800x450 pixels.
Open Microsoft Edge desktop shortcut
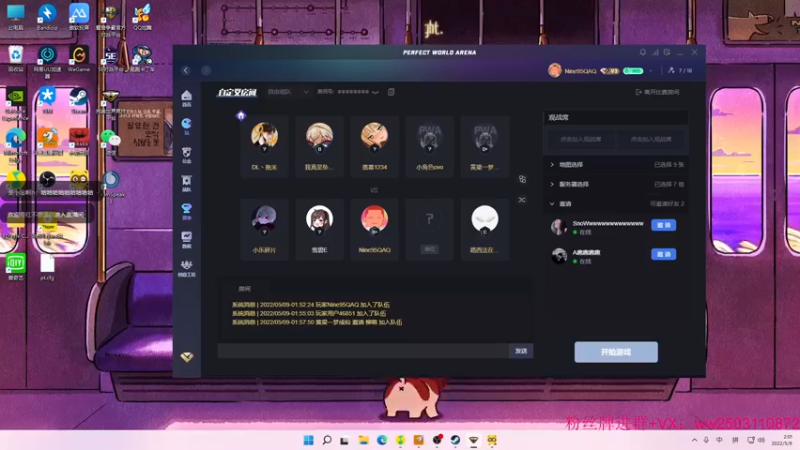coord(15,143)
